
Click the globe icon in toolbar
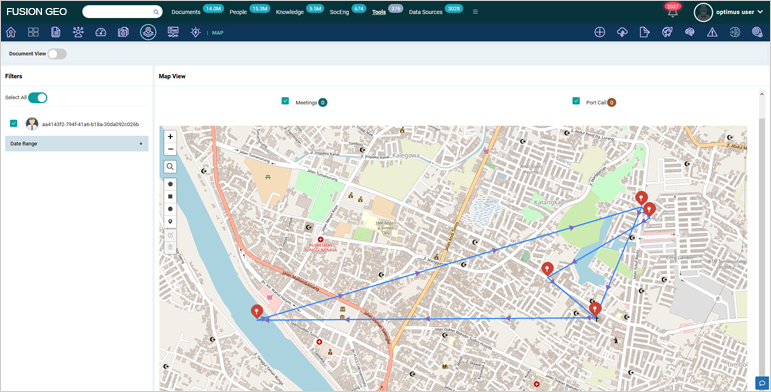(667, 32)
